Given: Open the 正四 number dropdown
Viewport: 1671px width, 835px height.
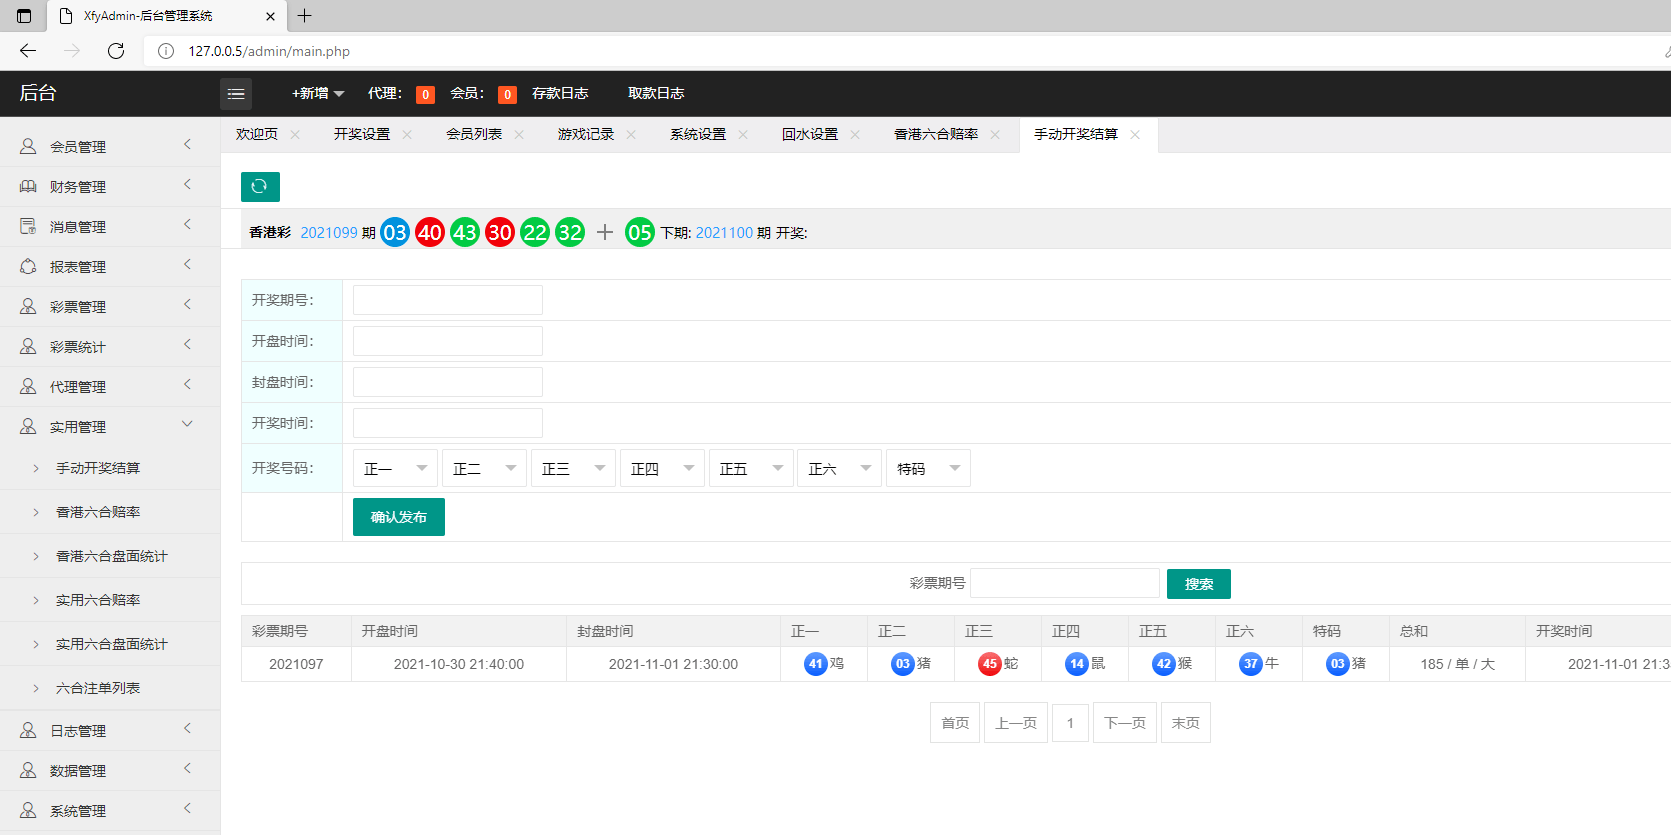Looking at the screenshot, I should [x=662, y=468].
